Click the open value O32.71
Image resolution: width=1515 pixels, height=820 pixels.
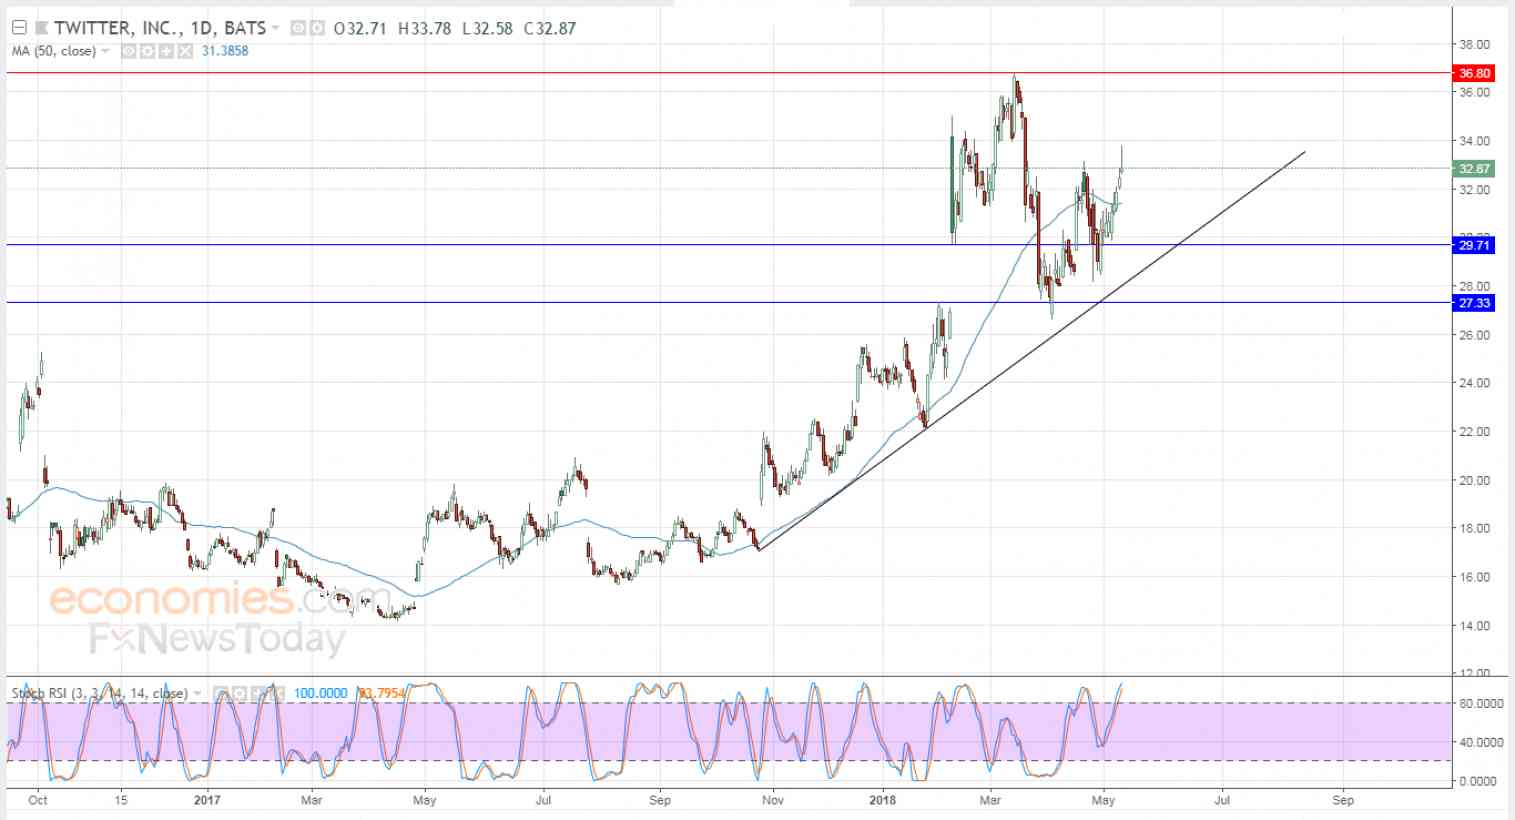360,28
